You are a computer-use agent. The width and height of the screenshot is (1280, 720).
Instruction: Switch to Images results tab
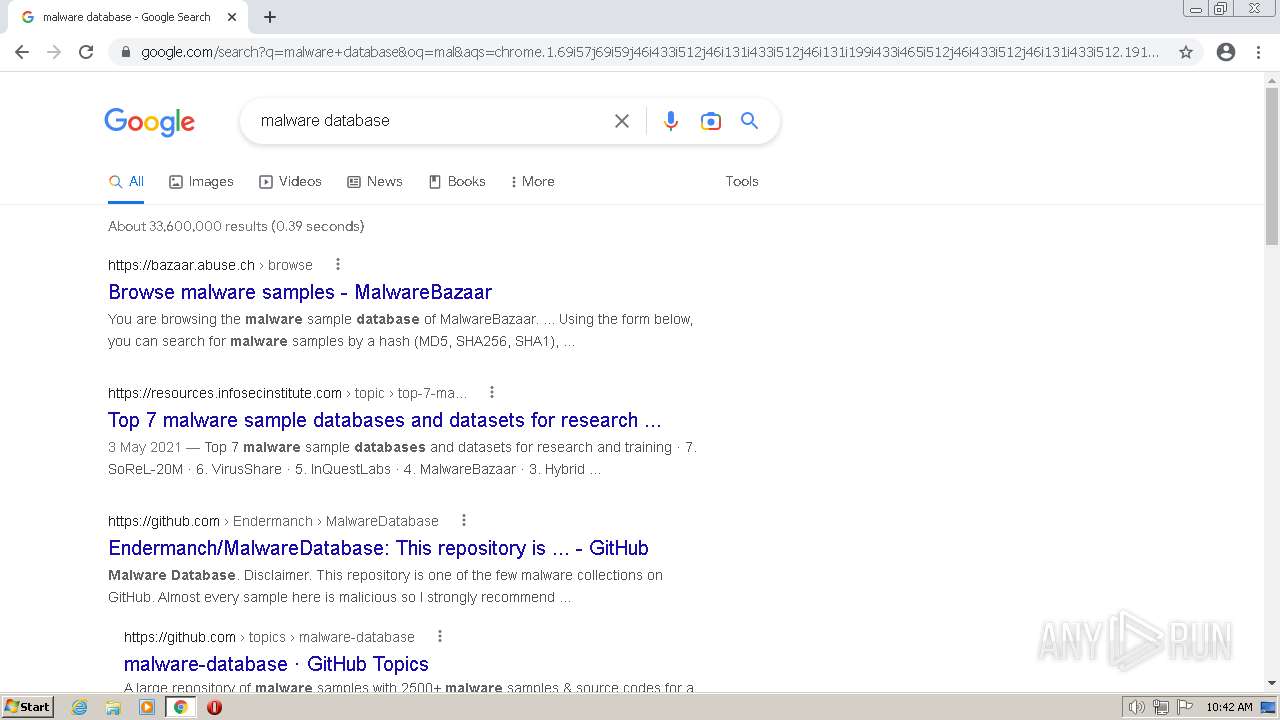point(201,181)
